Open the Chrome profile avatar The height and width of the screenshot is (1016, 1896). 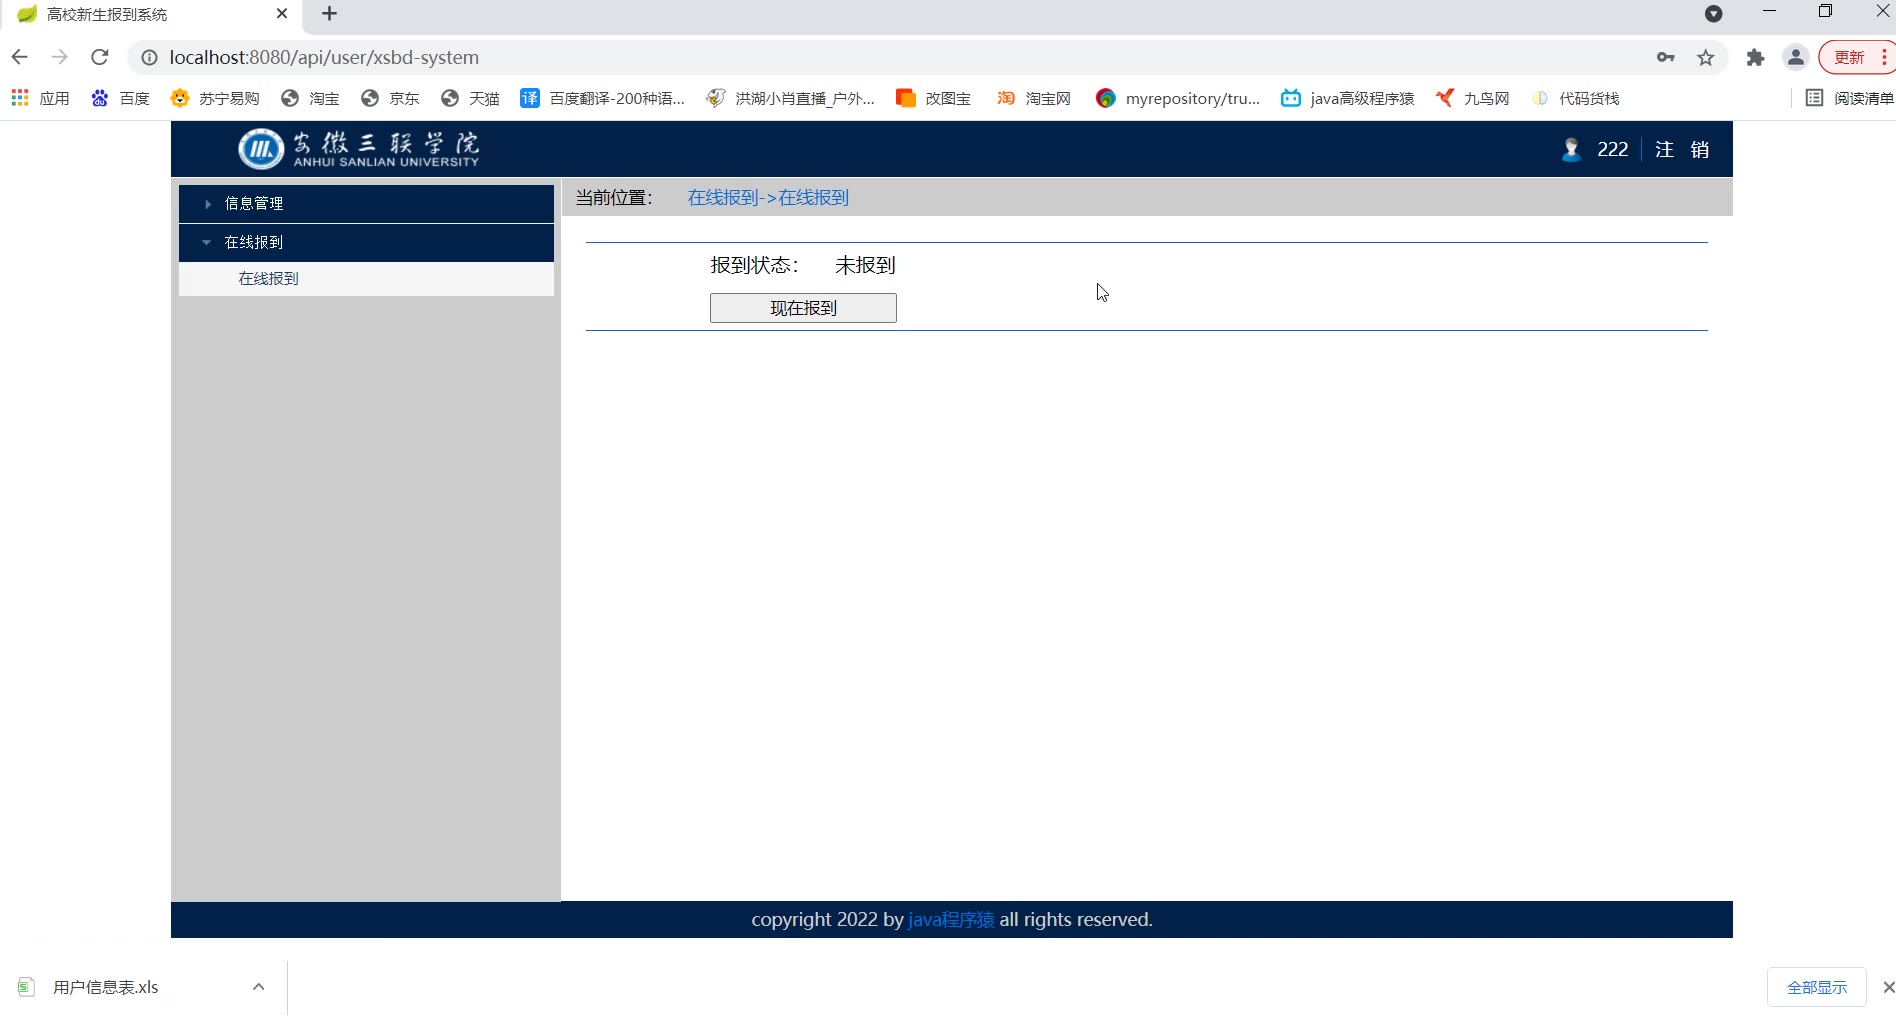1796,58
